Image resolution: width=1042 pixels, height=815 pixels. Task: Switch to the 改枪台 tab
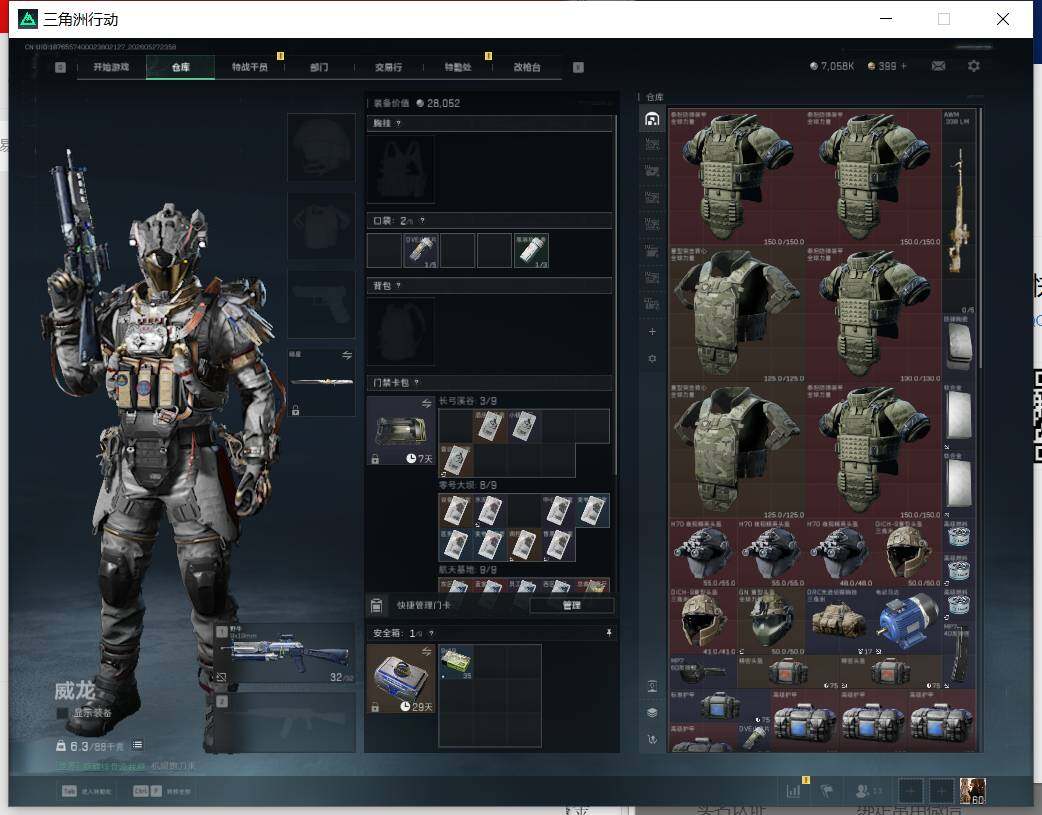[527, 67]
